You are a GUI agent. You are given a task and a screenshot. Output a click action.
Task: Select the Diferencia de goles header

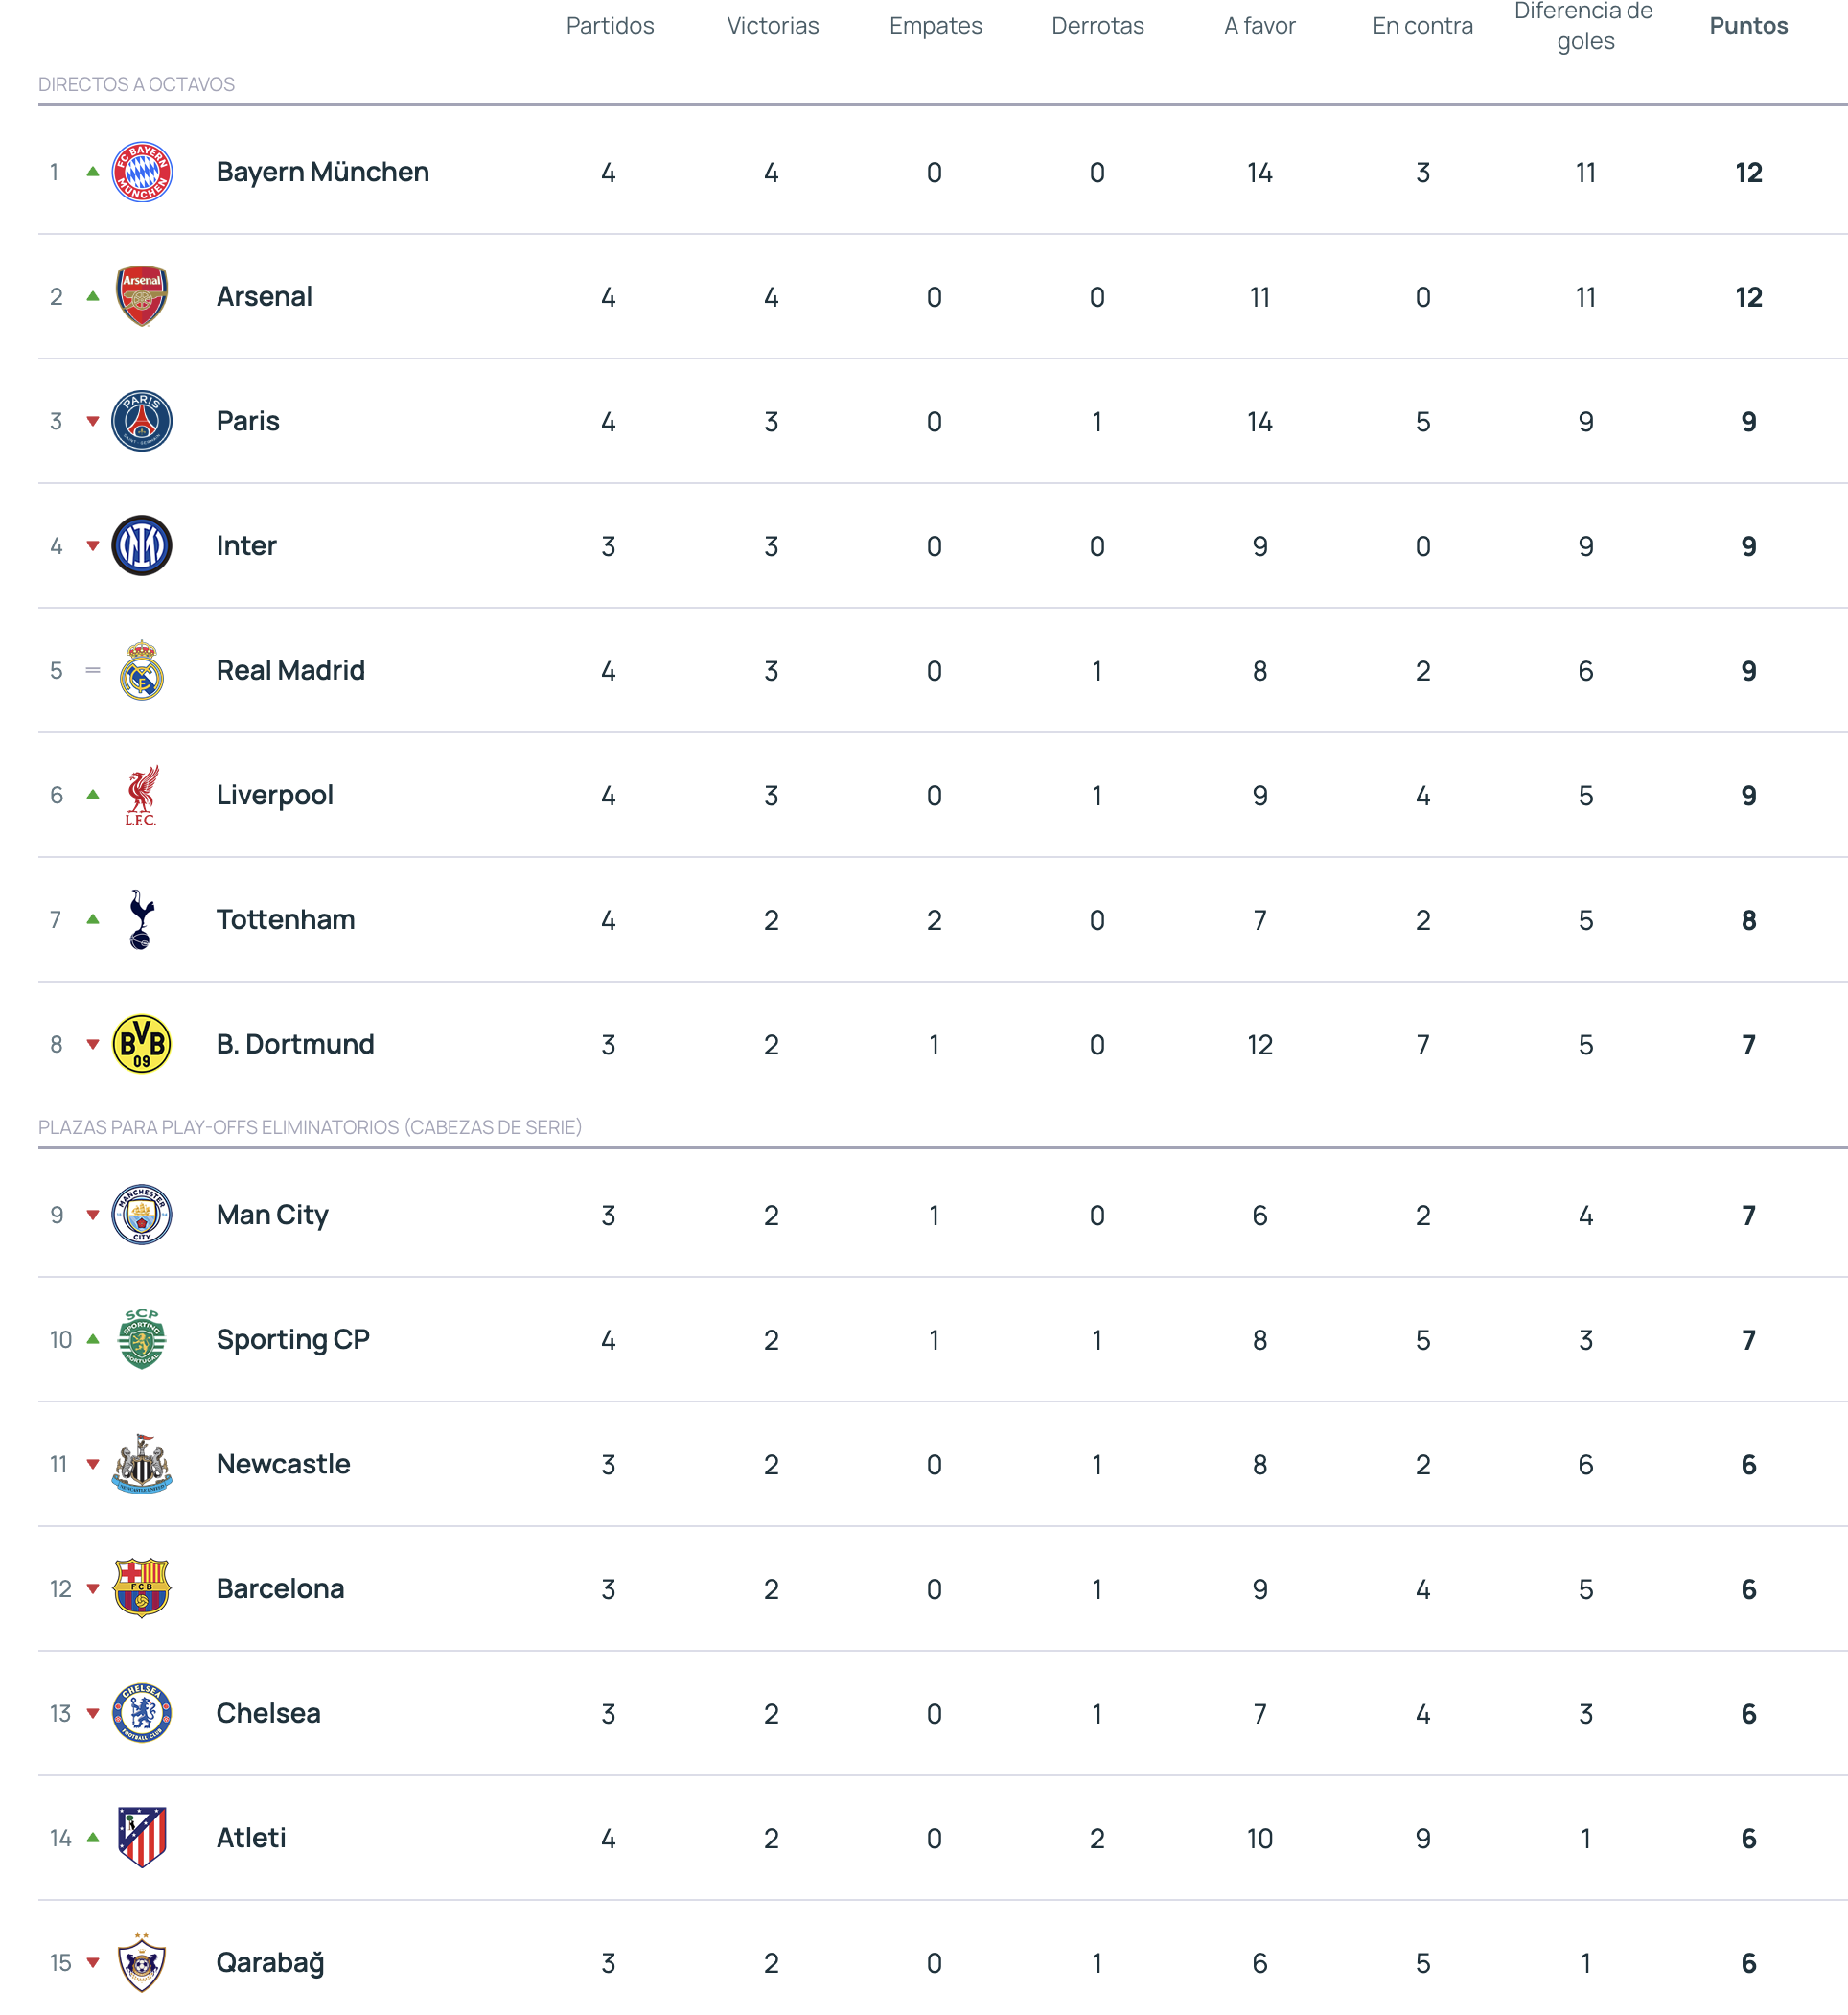[x=1585, y=26]
